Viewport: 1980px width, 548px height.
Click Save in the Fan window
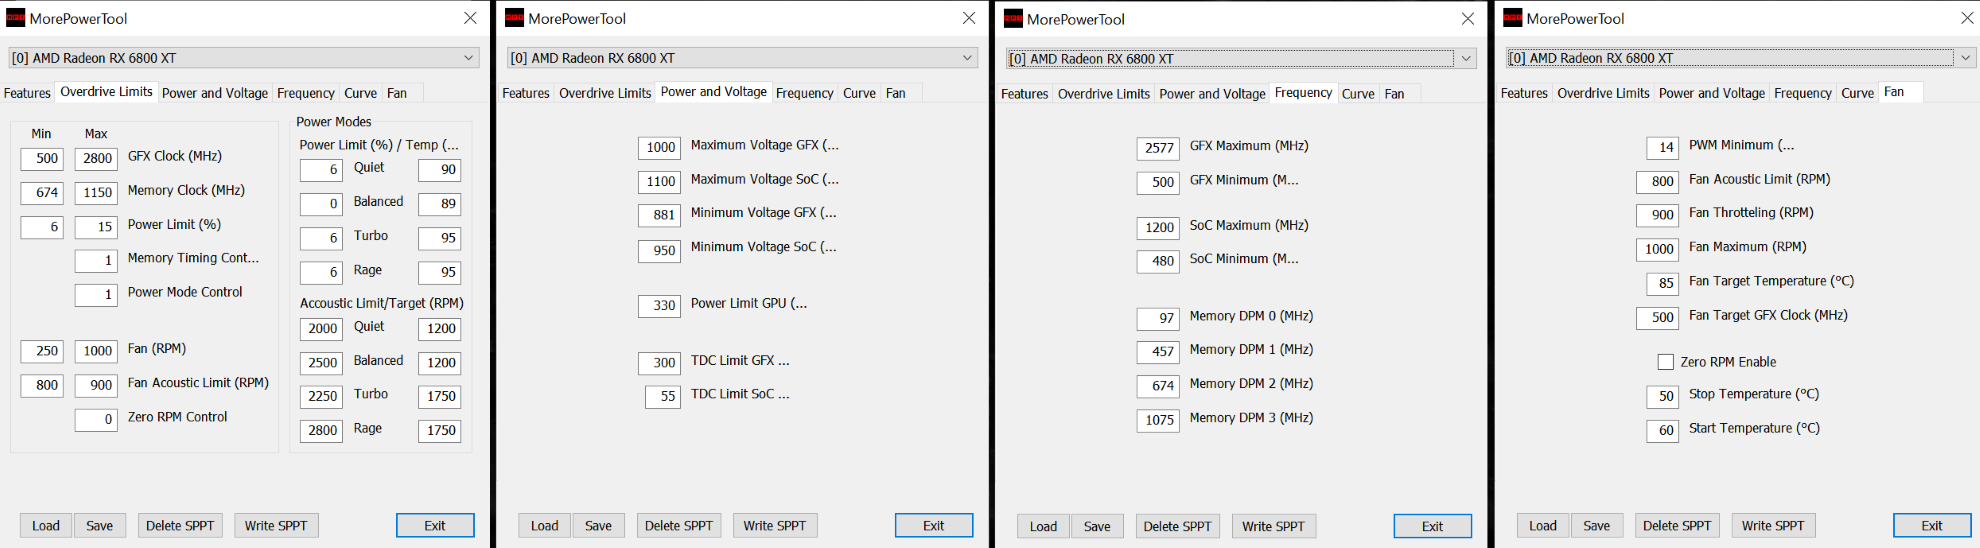(x=1597, y=526)
